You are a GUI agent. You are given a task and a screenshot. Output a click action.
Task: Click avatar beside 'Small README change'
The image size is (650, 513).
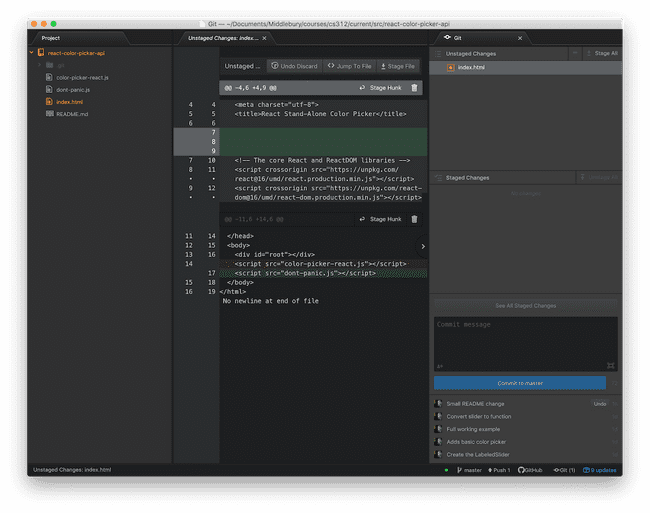[438, 404]
